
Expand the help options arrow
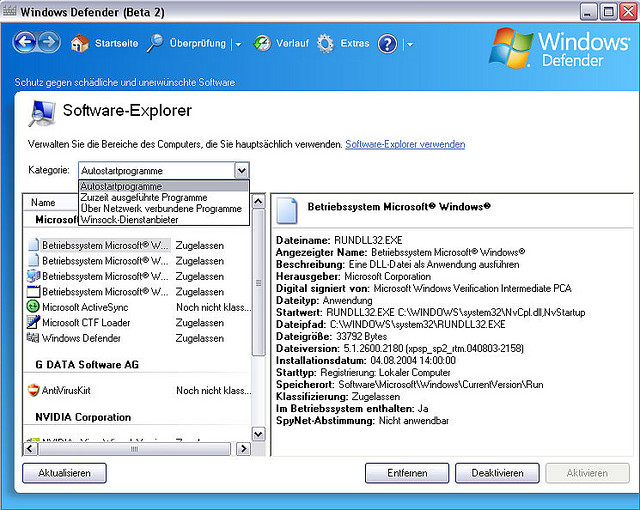(410, 44)
